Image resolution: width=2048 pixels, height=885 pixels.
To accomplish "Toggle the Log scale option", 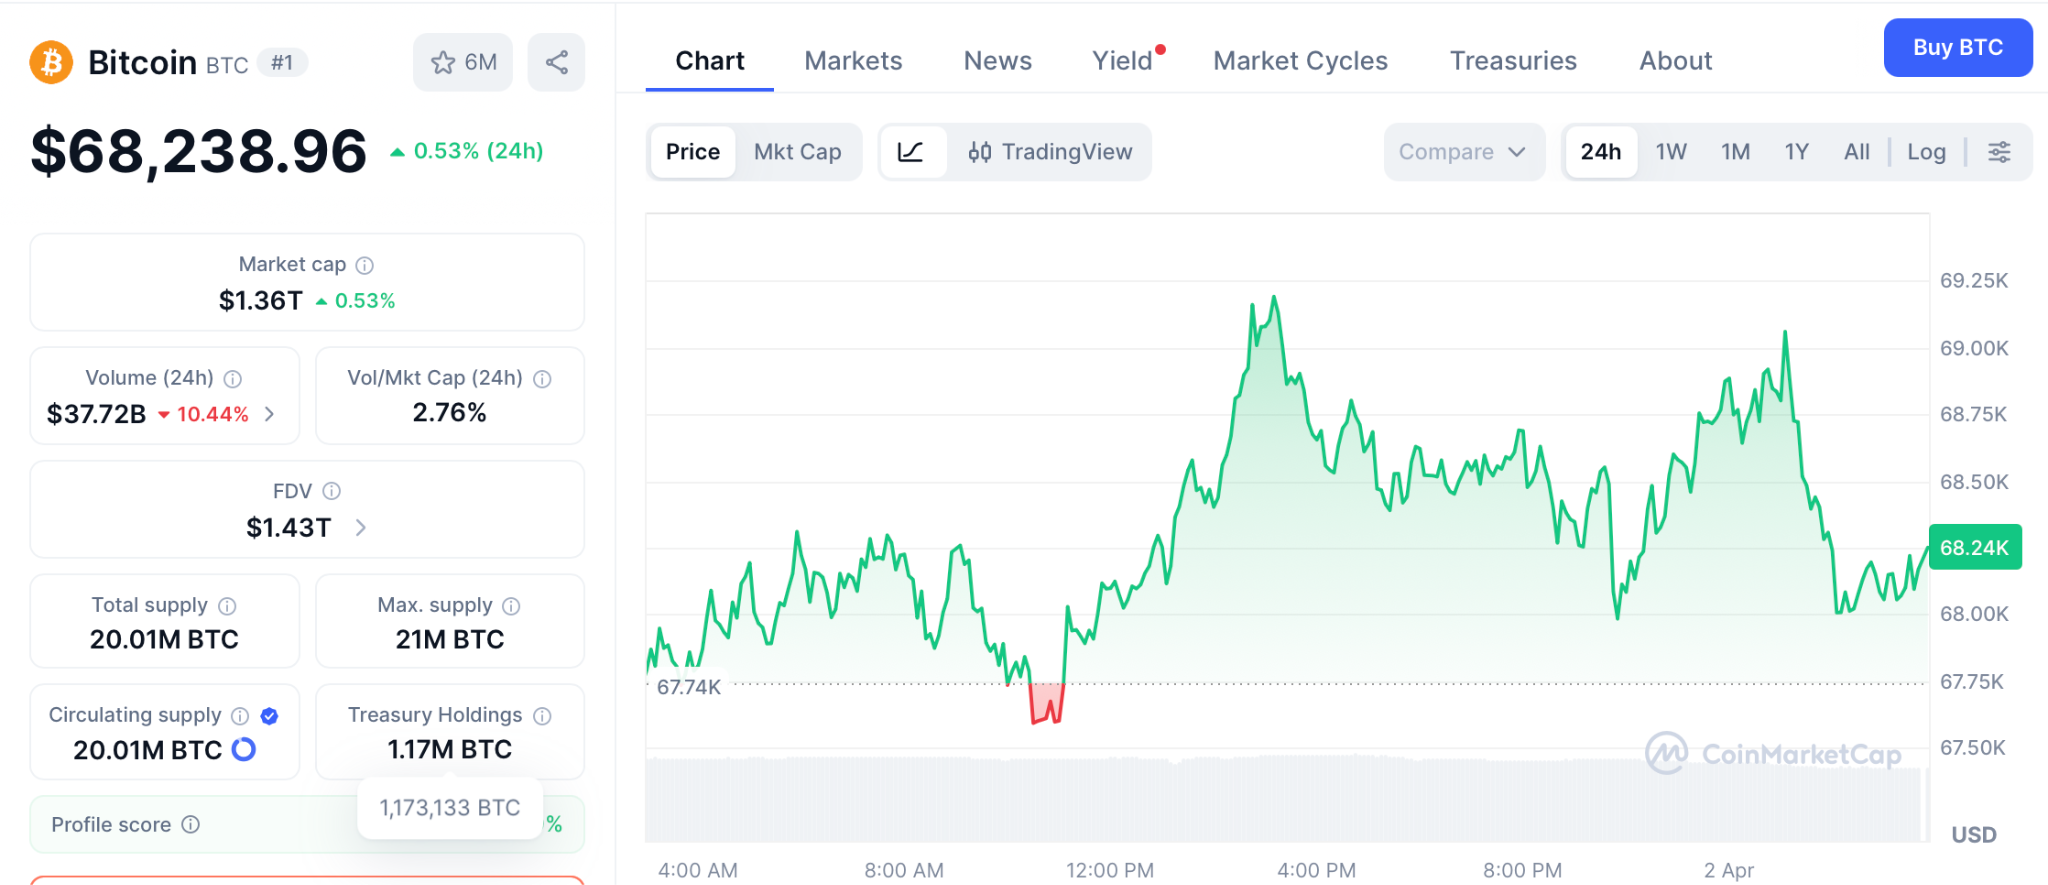I will click(1926, 152).
